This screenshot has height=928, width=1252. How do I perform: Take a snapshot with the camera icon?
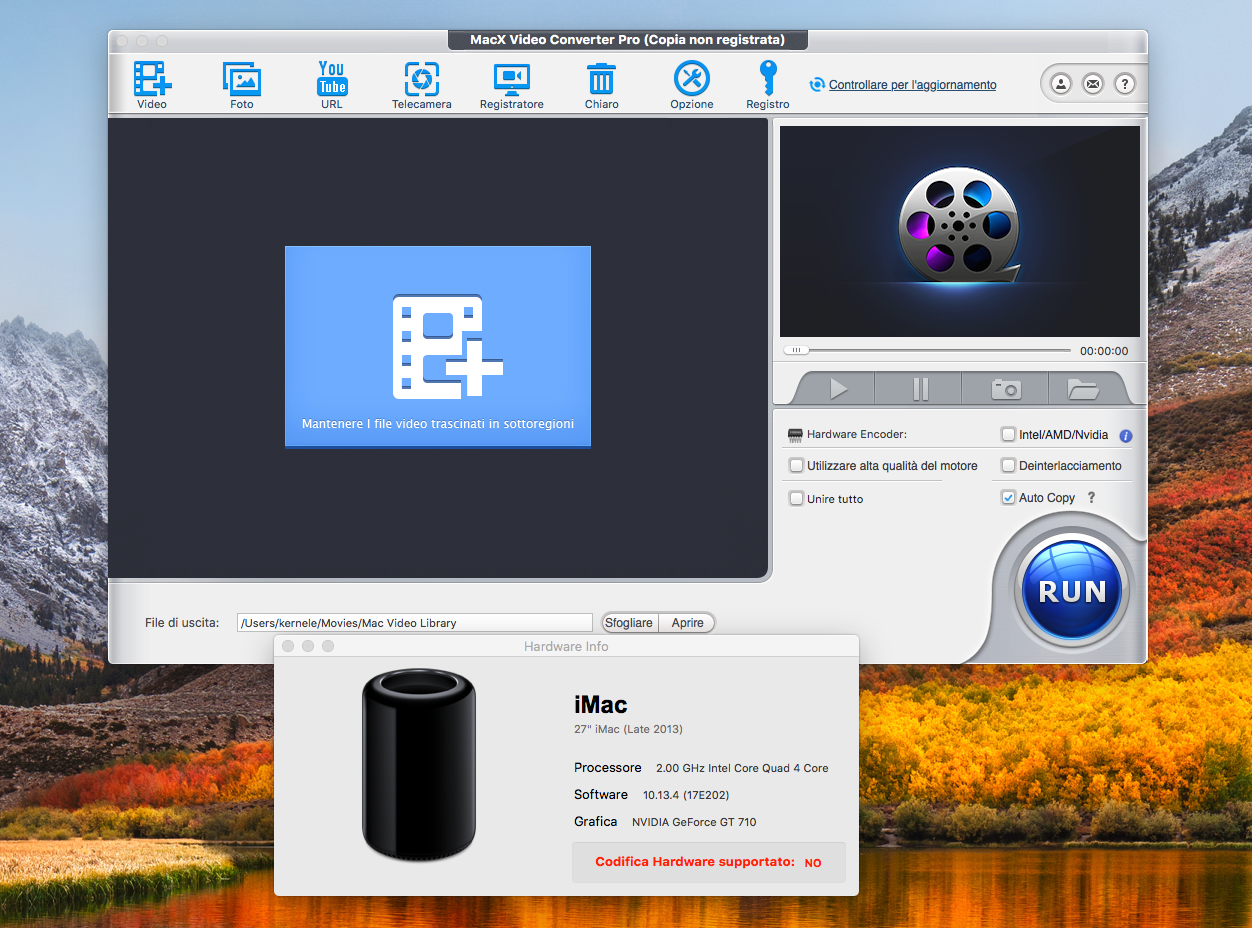1005,389
